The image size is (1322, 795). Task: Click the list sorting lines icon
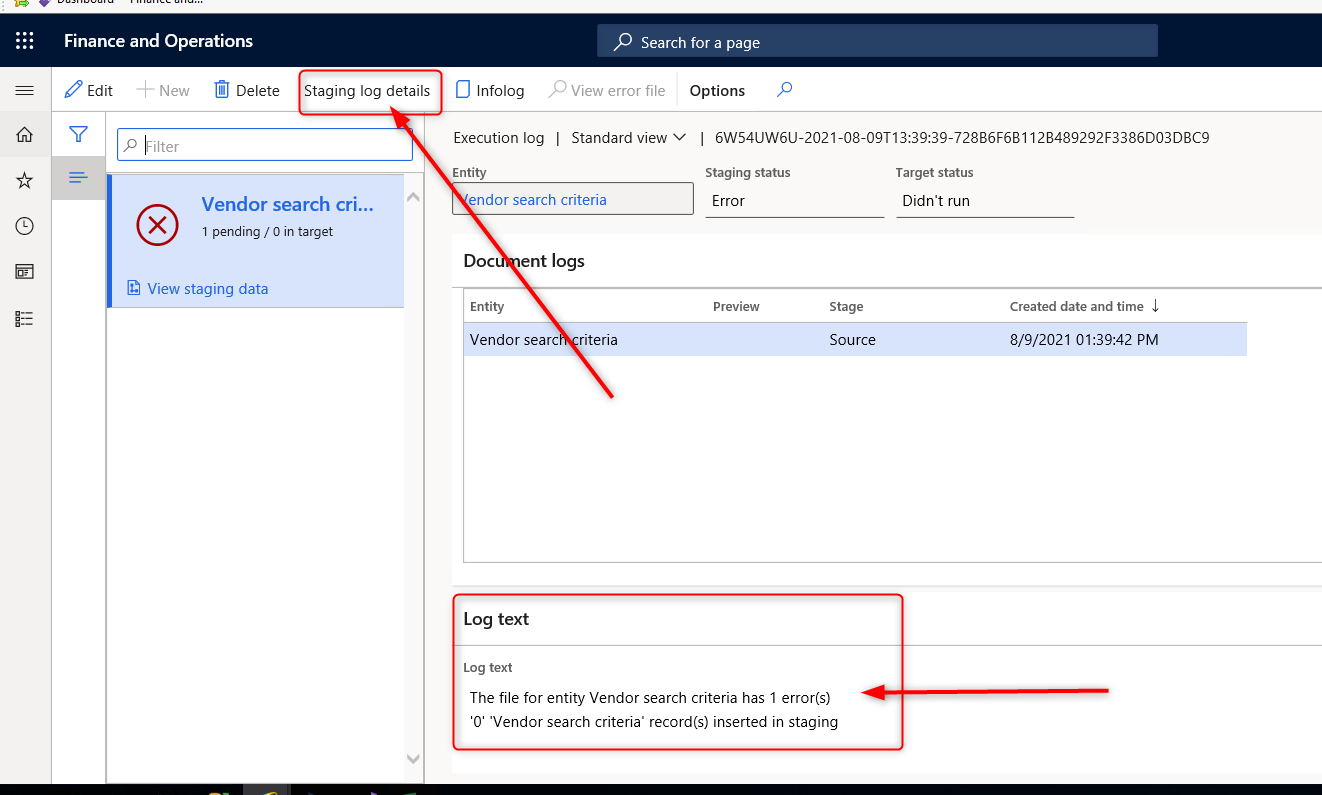pos(79,177)
